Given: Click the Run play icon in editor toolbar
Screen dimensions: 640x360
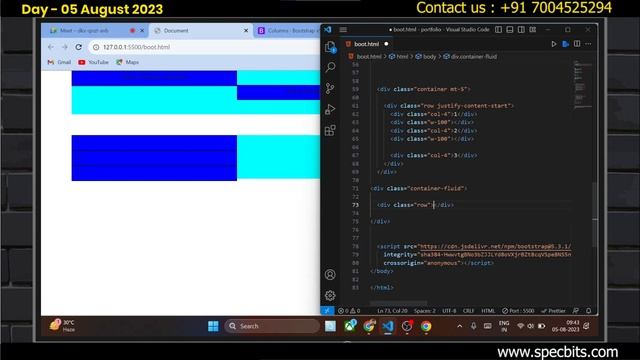Looking at the screenshot, I should click(x=553, y=44).
